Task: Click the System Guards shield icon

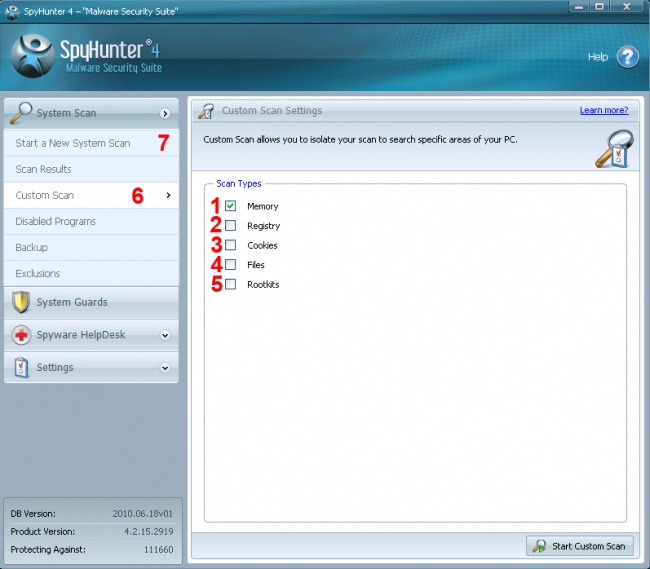Action: click(21, 302)
